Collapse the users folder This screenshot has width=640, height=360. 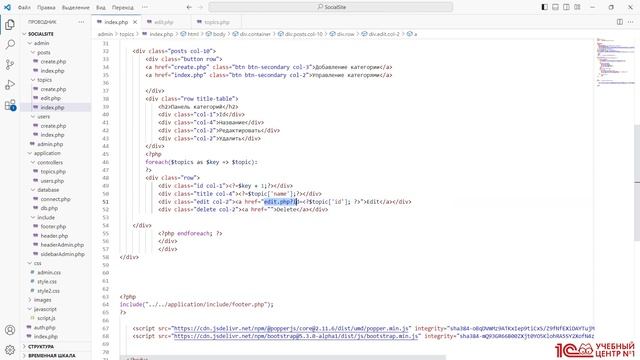[44, 117]
